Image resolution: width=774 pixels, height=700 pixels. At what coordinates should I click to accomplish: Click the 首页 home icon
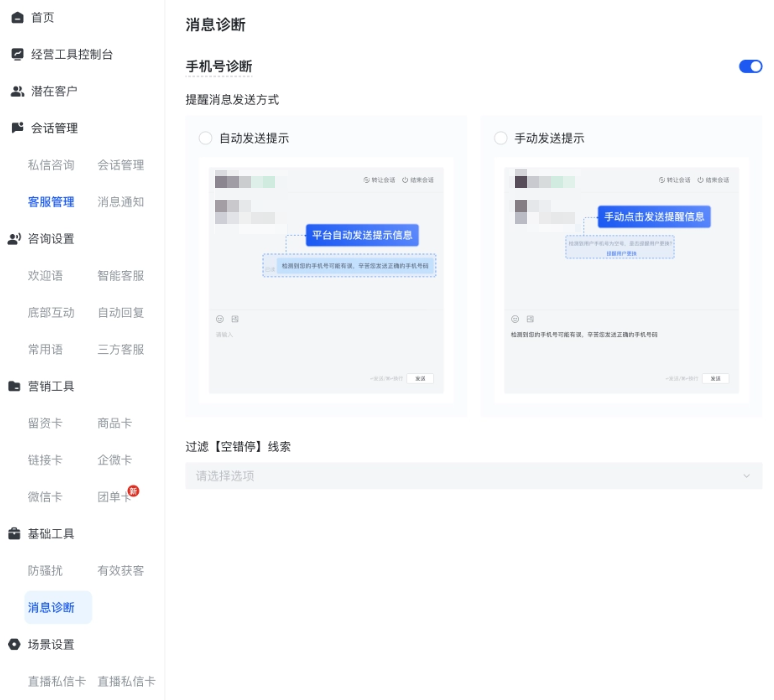[17, 18]
